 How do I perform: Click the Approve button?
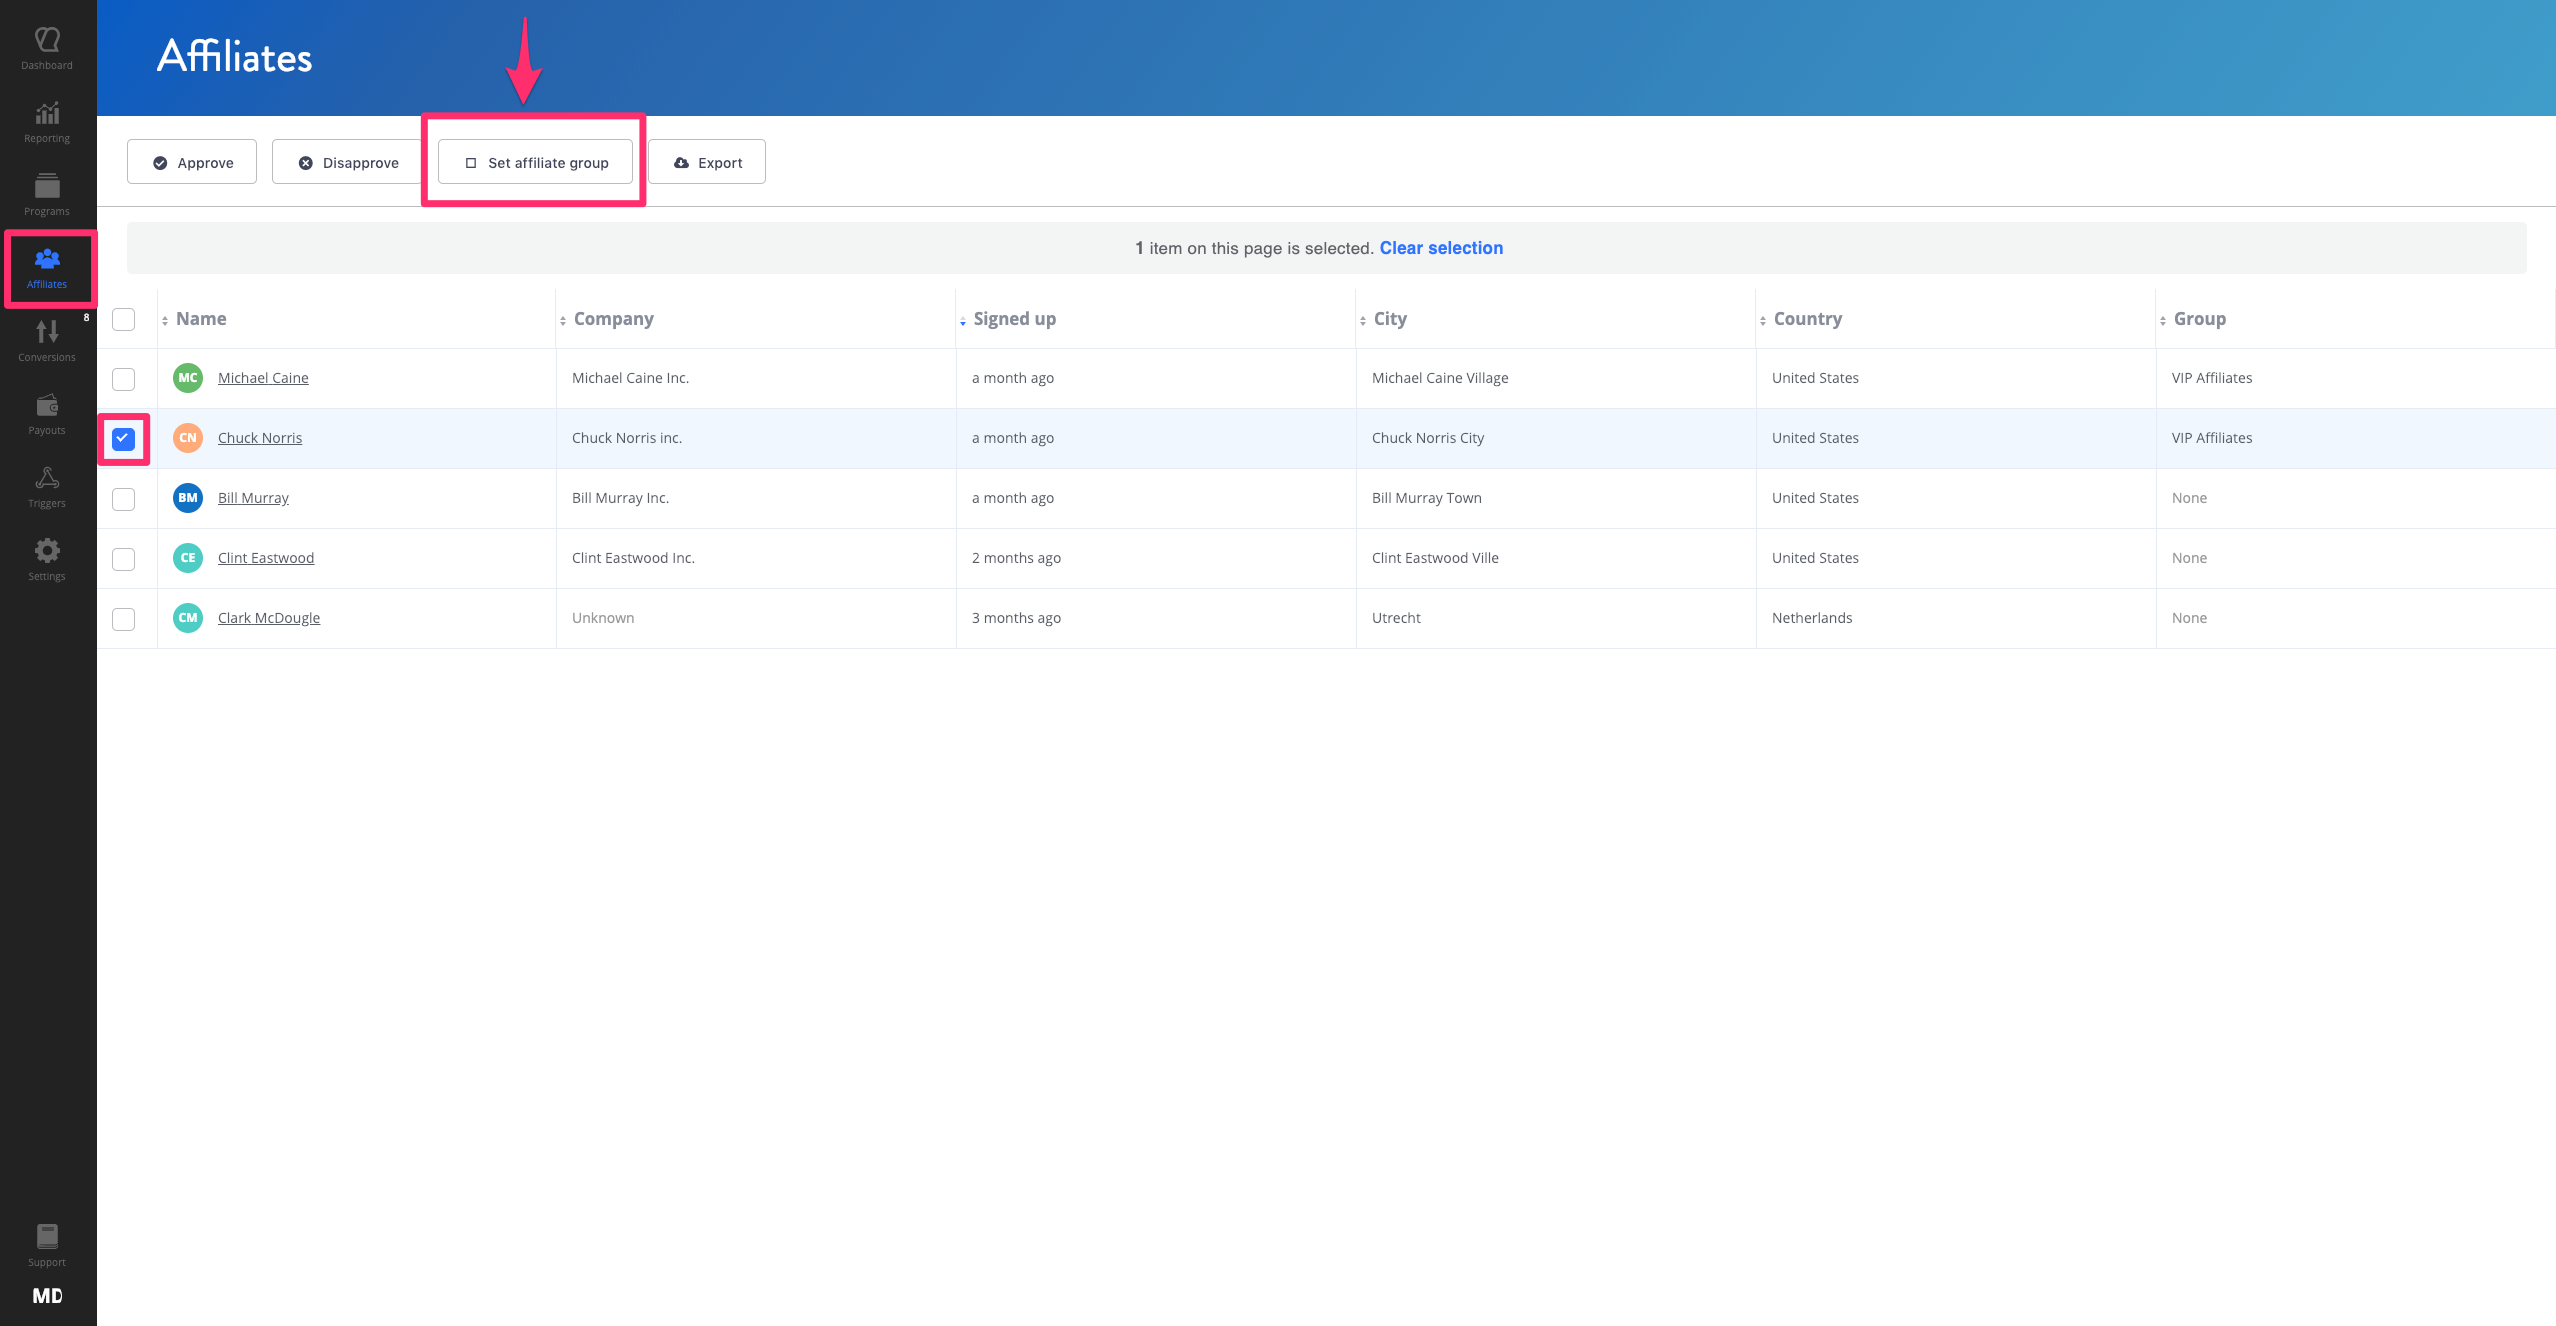pos(192,162)
